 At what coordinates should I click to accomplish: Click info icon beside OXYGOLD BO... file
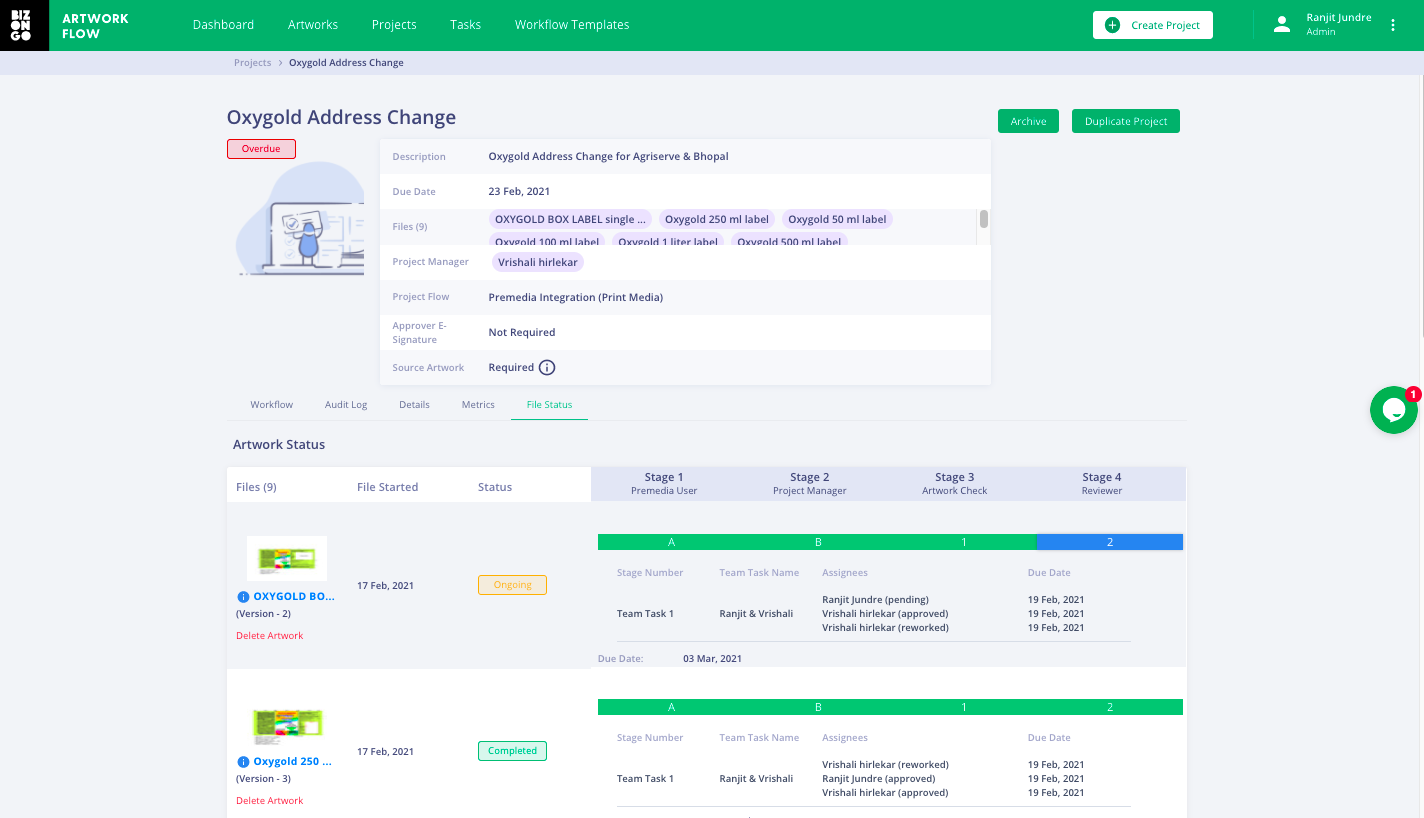pos(242,597)
